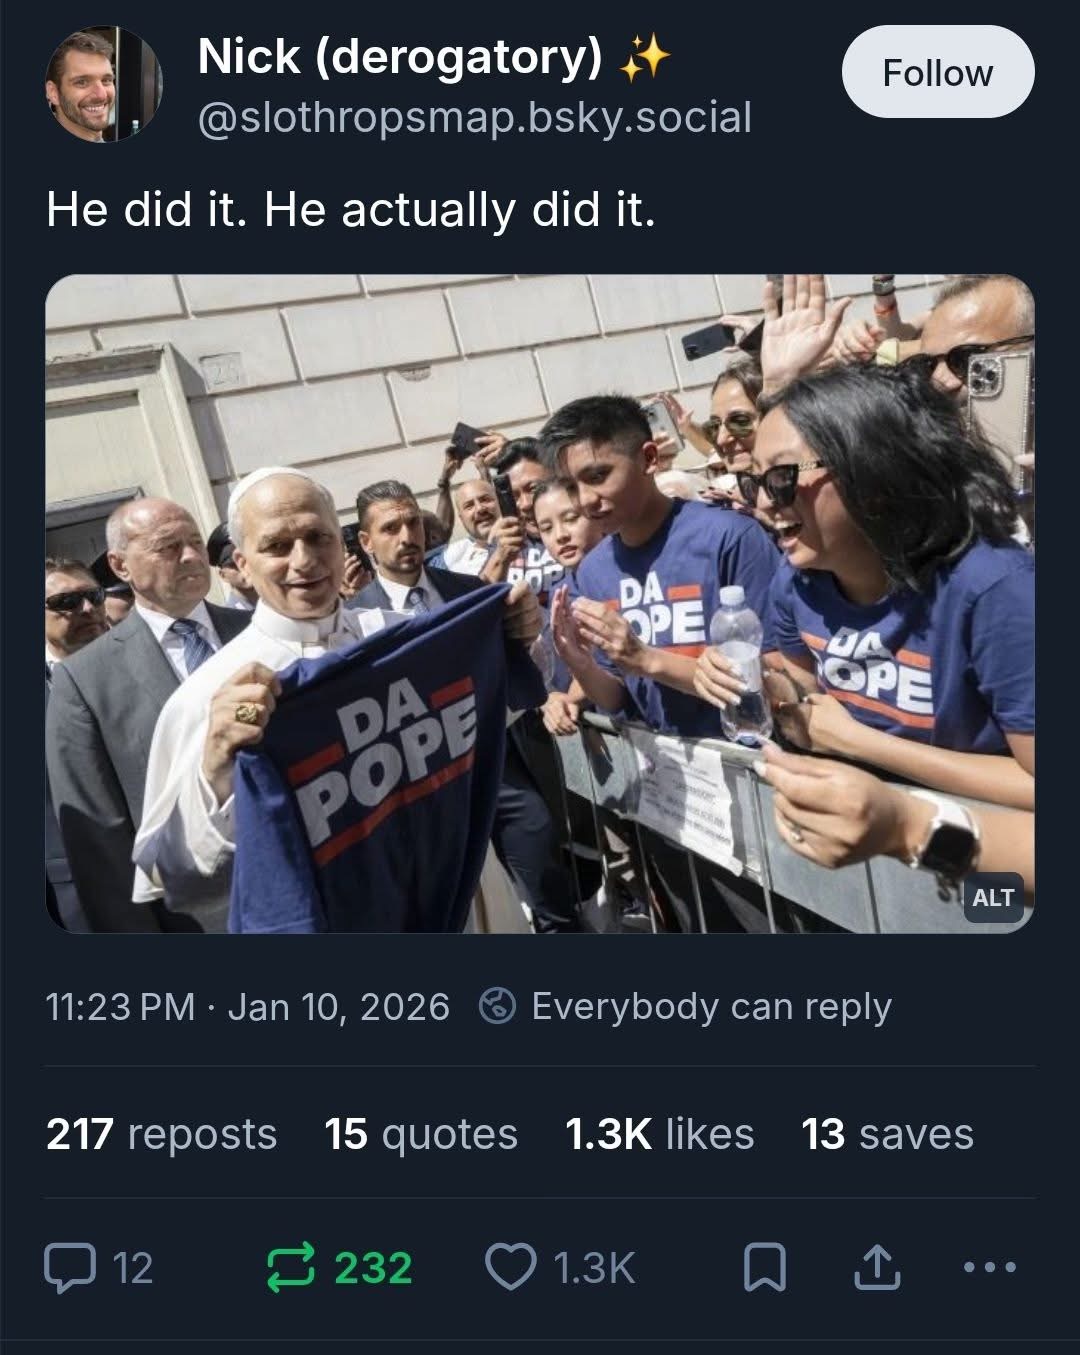Open the three-dot more options menu
This screenshot has height=1355, width=1080.
(990, 1267)
